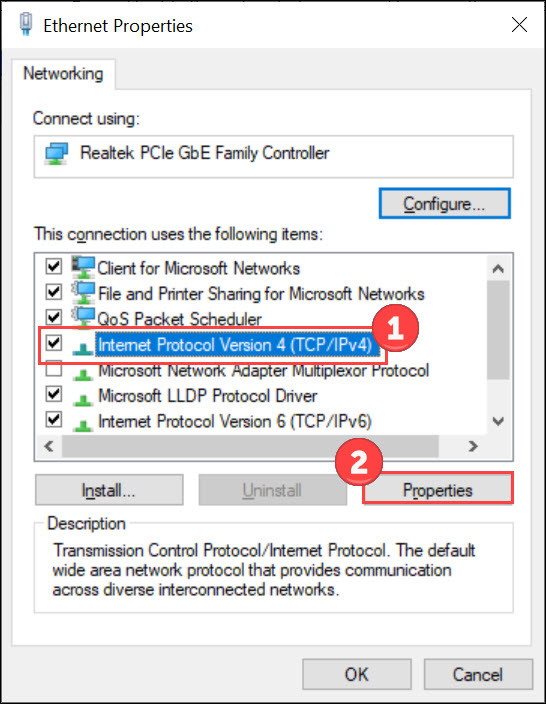Click the Install... button
Viewport: 546px width, 704px height.
(x=109, y=490)
